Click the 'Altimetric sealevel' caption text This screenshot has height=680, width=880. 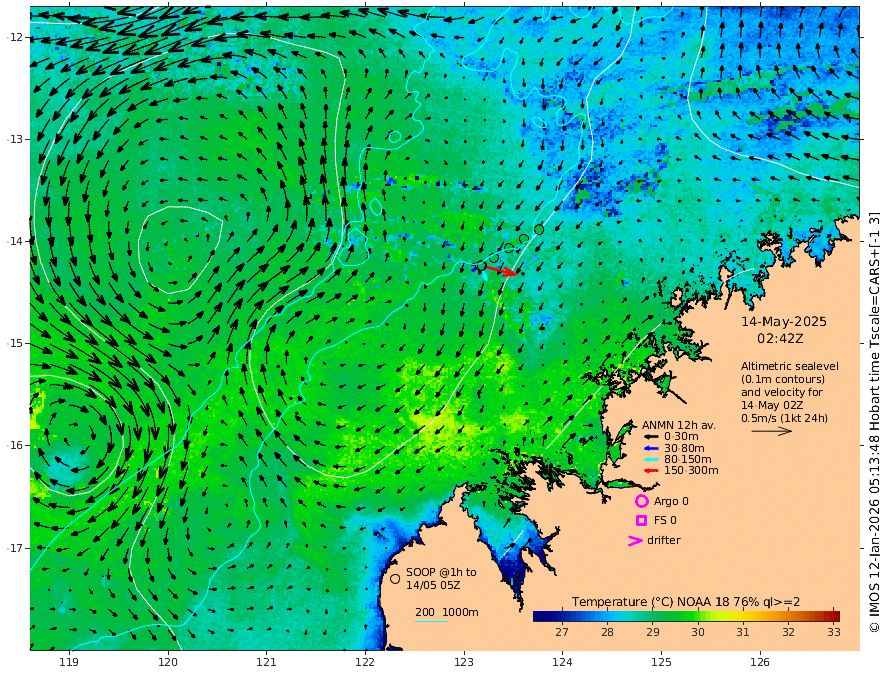[790, 366]
